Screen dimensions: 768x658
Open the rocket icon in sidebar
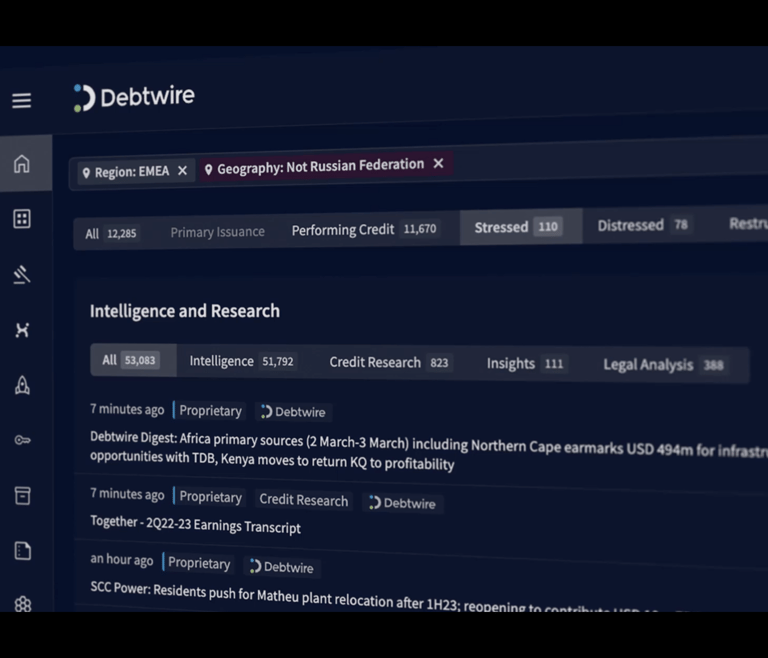coord(22,385)
